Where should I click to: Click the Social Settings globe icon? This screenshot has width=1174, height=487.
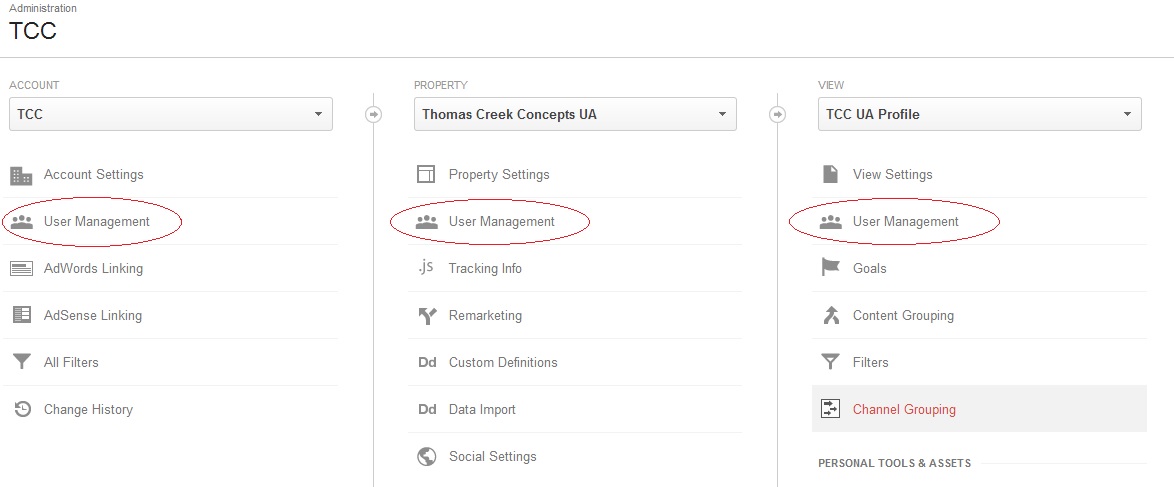[x=427, y=456]
